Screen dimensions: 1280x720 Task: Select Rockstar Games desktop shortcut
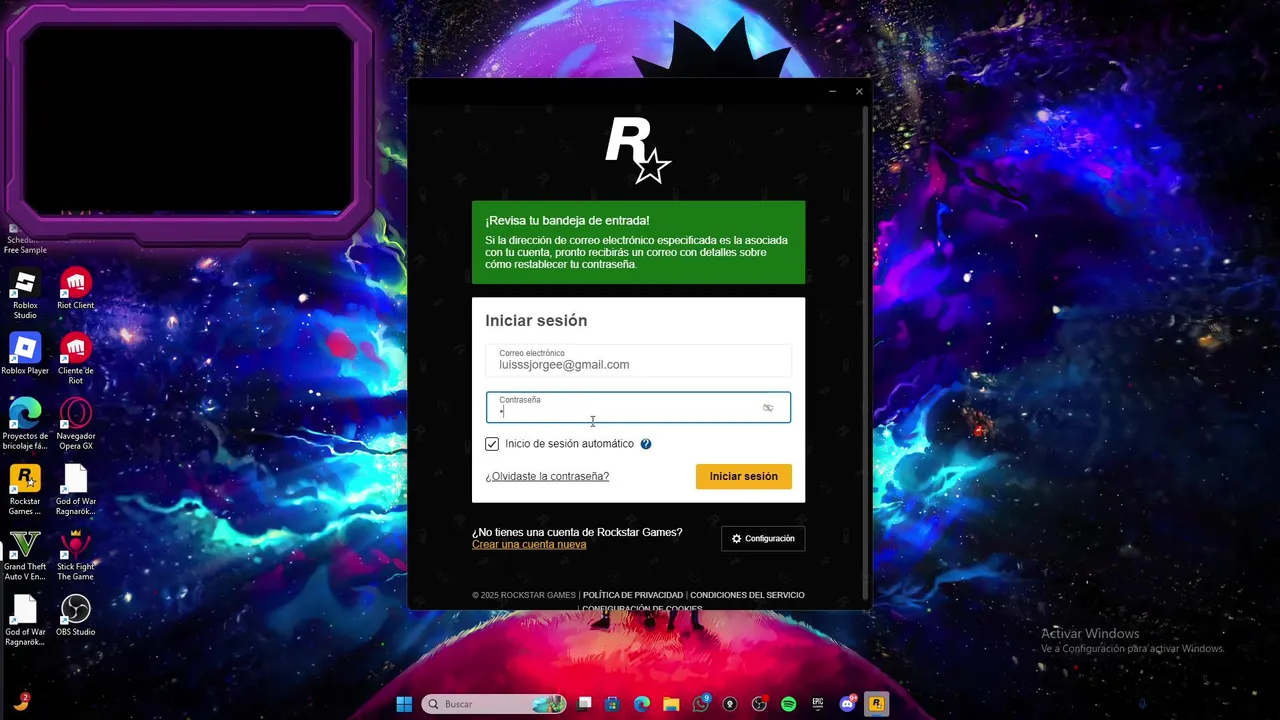[x=25, y=490]
